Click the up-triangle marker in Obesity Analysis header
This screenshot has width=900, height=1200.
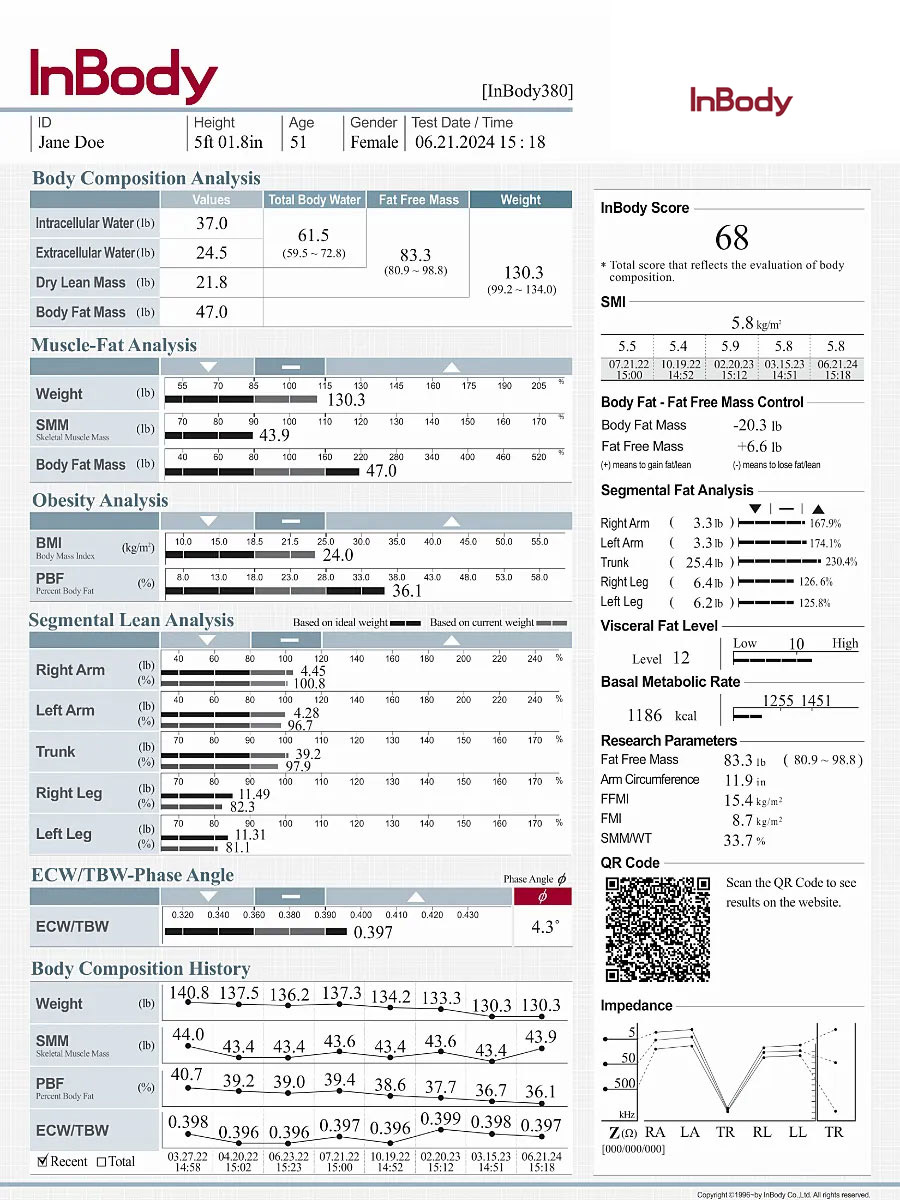click(x=450, y=521)
